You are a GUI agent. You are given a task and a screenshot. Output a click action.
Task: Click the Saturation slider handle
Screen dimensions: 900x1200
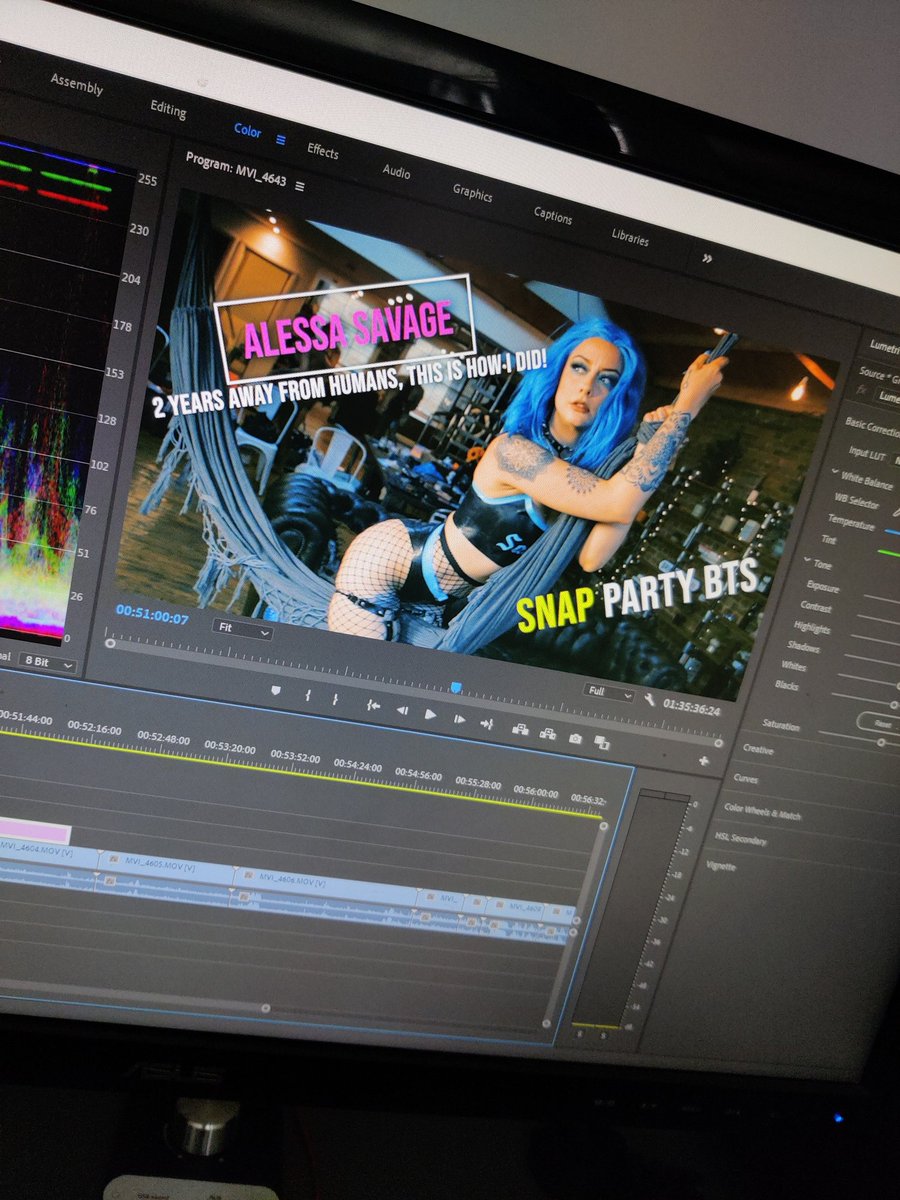(x=881, y=743)
